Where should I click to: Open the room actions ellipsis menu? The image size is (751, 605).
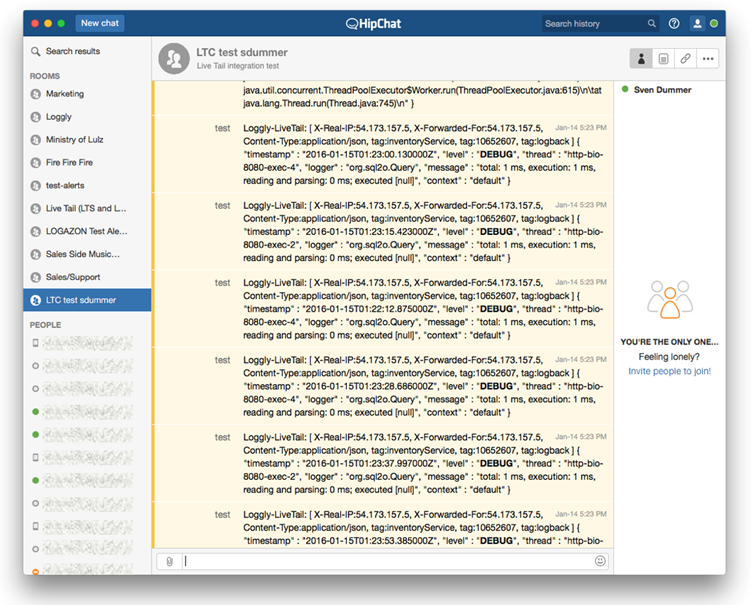708,58
